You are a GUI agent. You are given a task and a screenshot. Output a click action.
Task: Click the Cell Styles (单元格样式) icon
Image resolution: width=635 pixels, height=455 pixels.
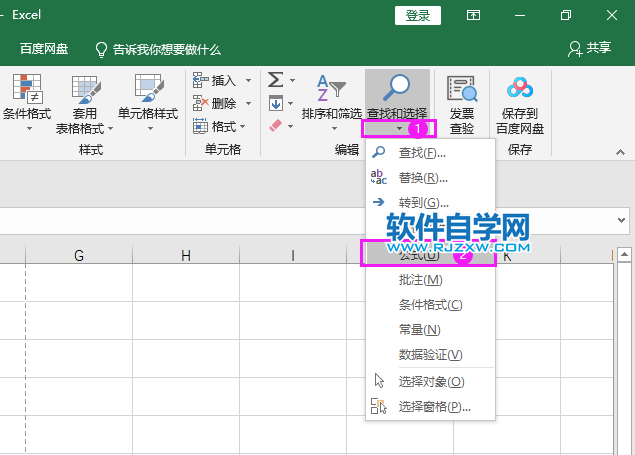pyautogui.click(x=148, y=90)
